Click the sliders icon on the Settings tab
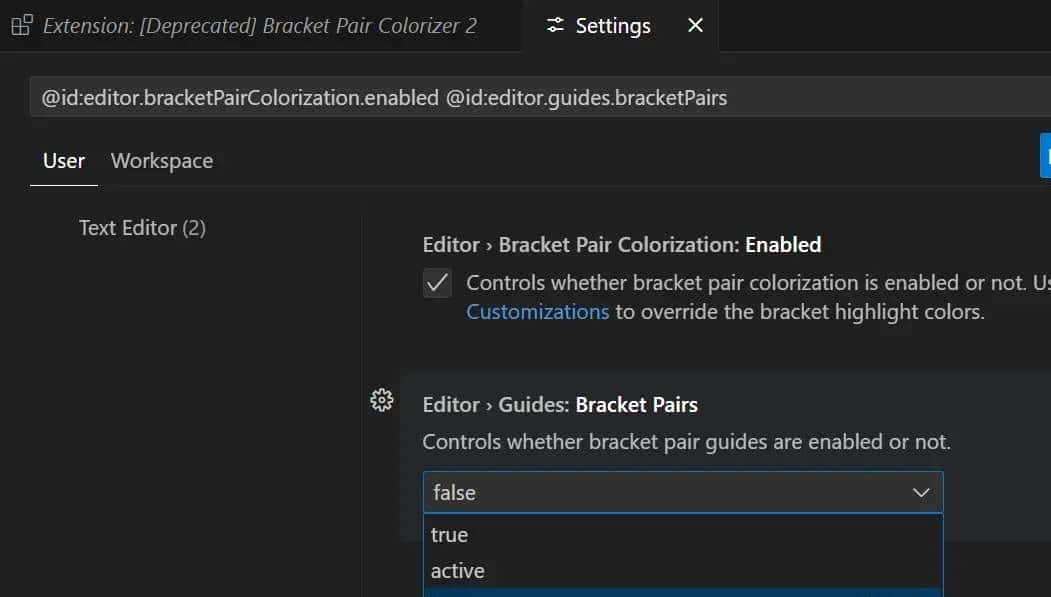 556,25
